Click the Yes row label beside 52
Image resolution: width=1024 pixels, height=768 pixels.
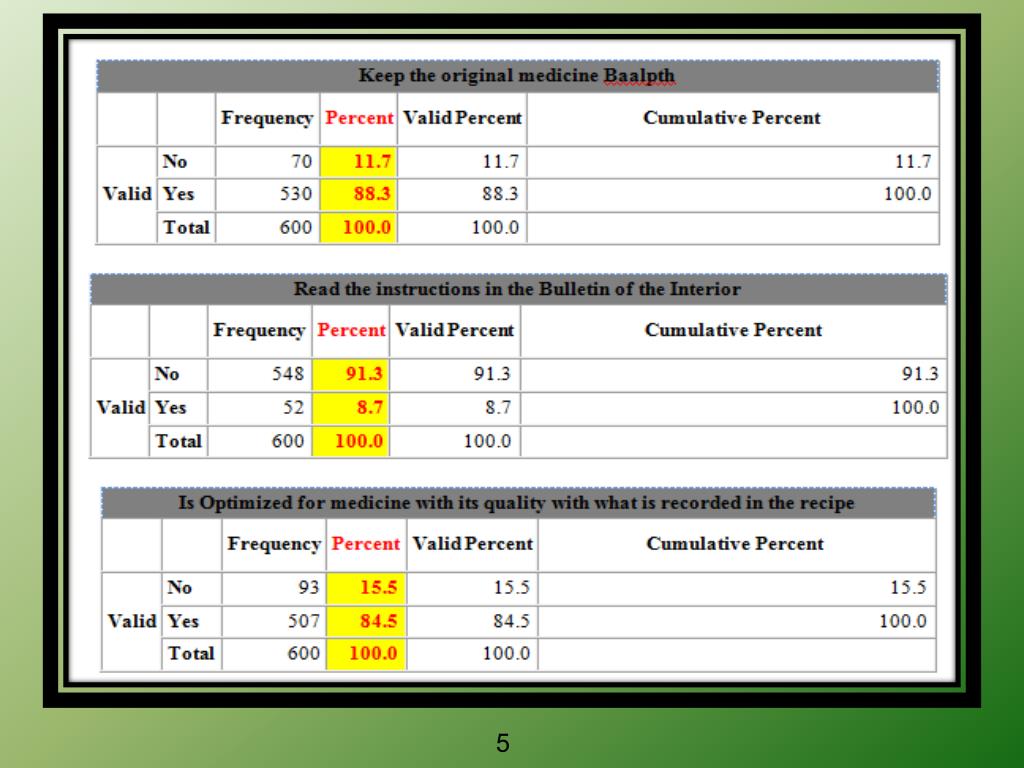tap(170, 408)
